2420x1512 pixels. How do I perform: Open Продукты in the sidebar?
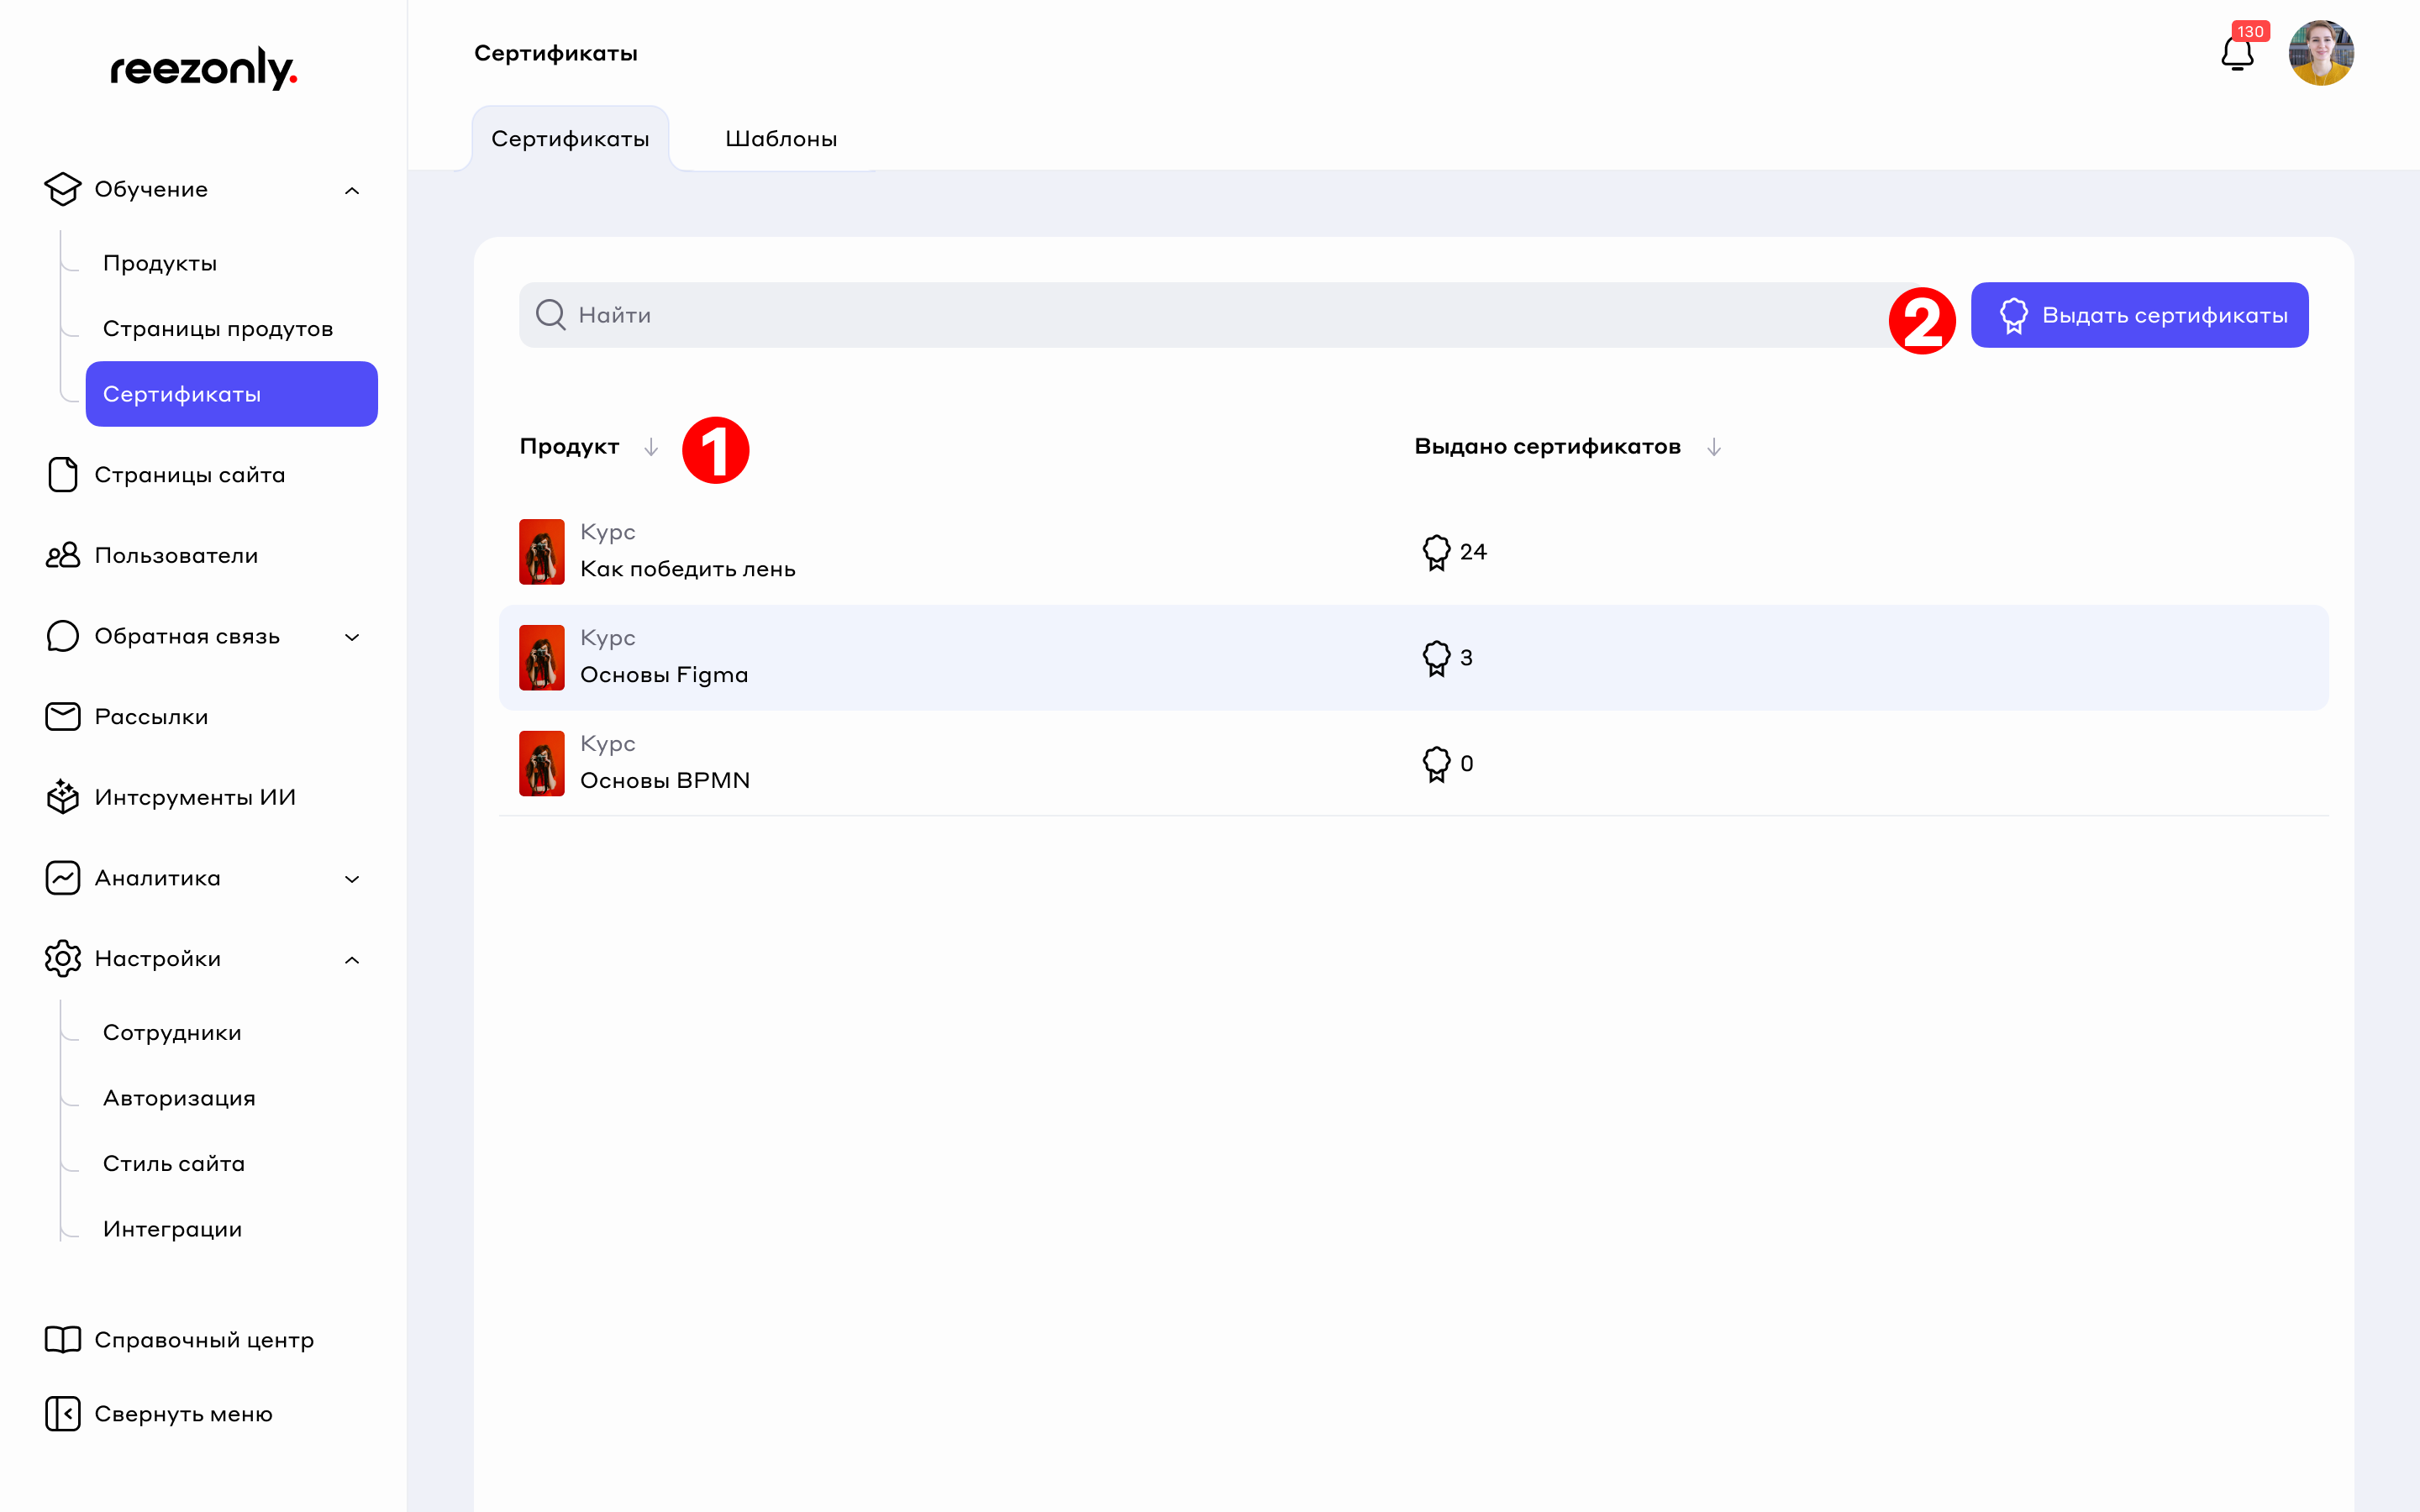tap(160, 263)
